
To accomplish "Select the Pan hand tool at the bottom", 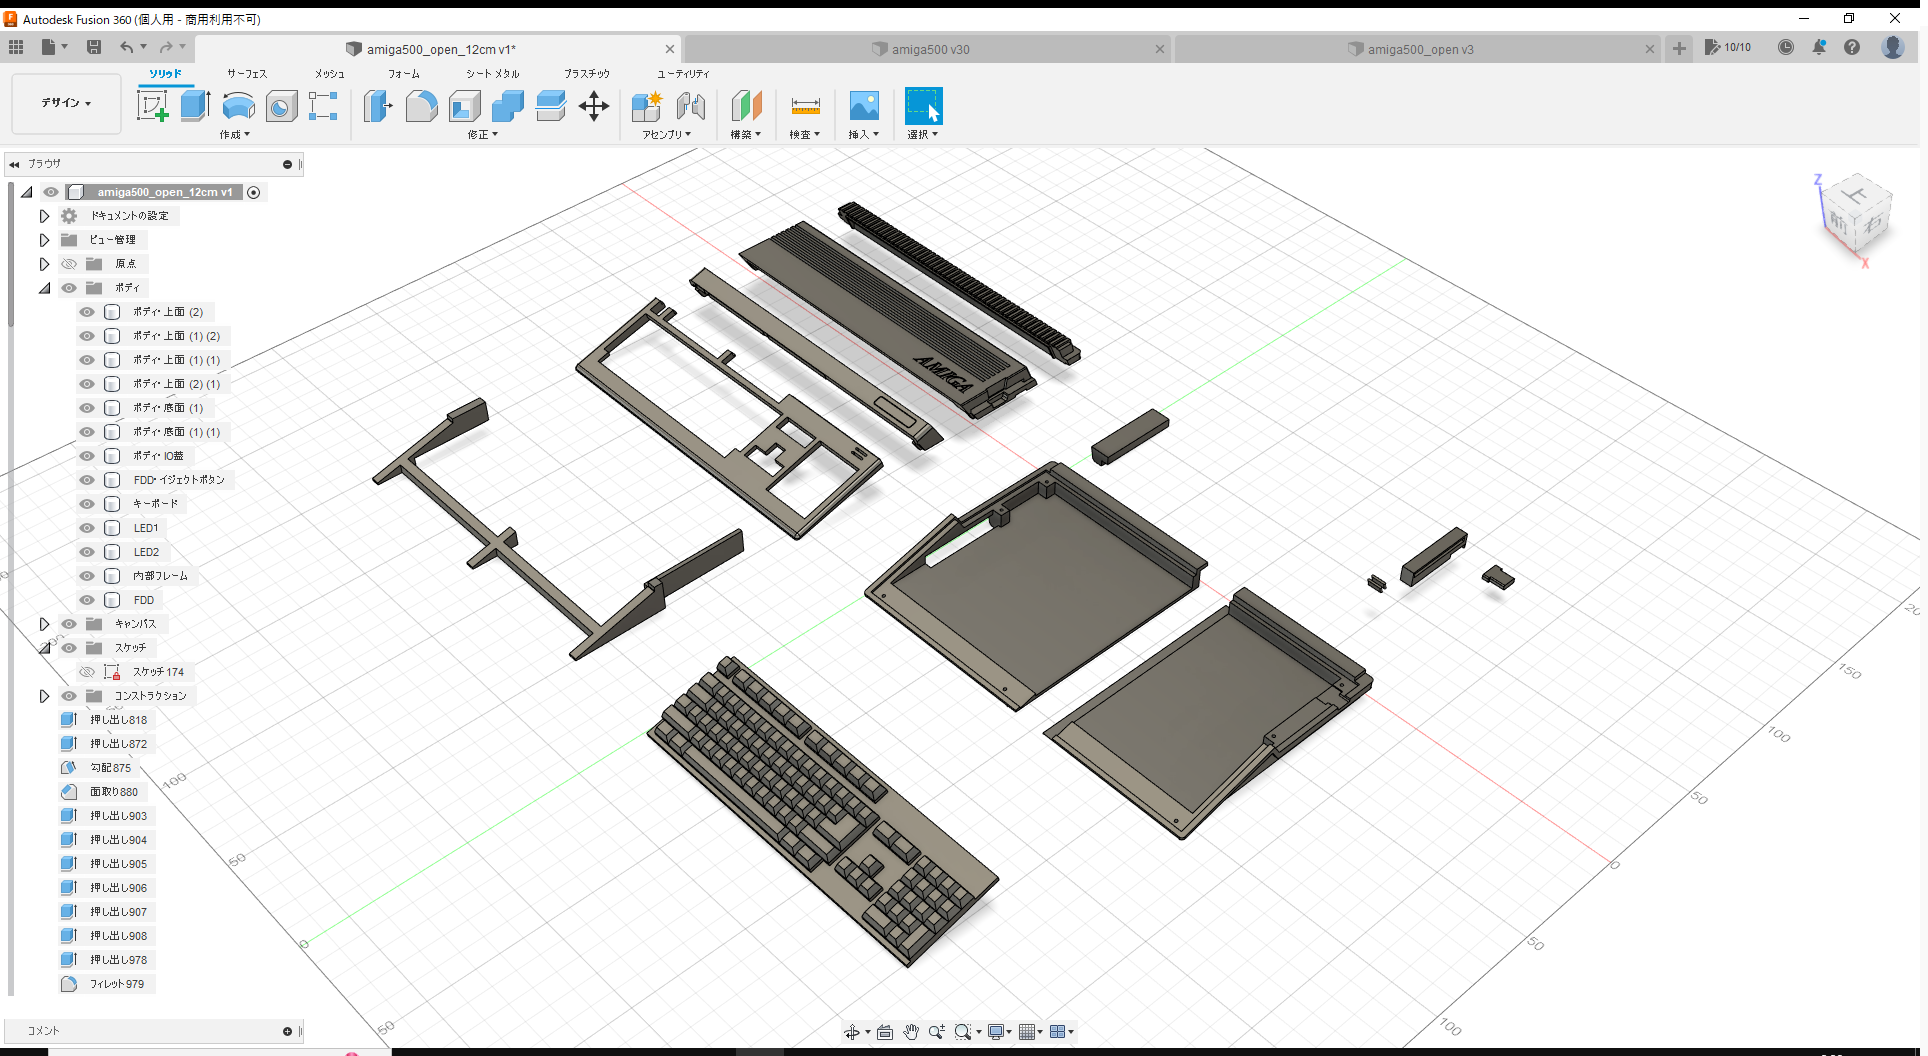I will [x=911, y=1031].
